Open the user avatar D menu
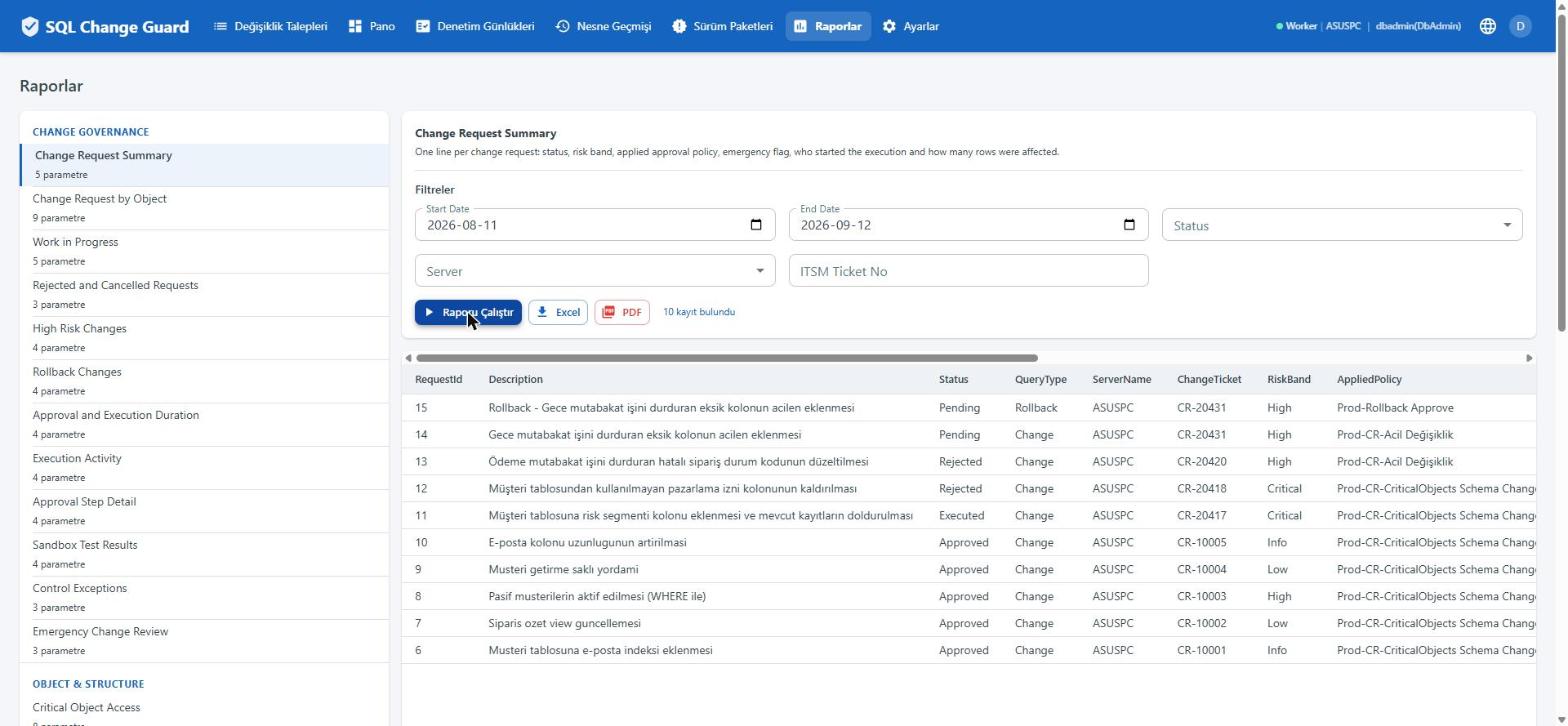Image resolution: width=1568 pixels, height=726 pixels. [1520, 27]
